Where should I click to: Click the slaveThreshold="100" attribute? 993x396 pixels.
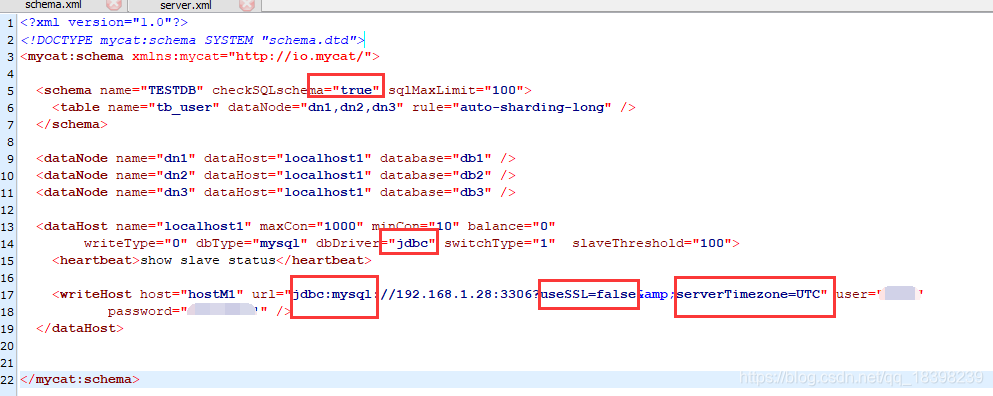pyautogui.click(x=652, y=243)
